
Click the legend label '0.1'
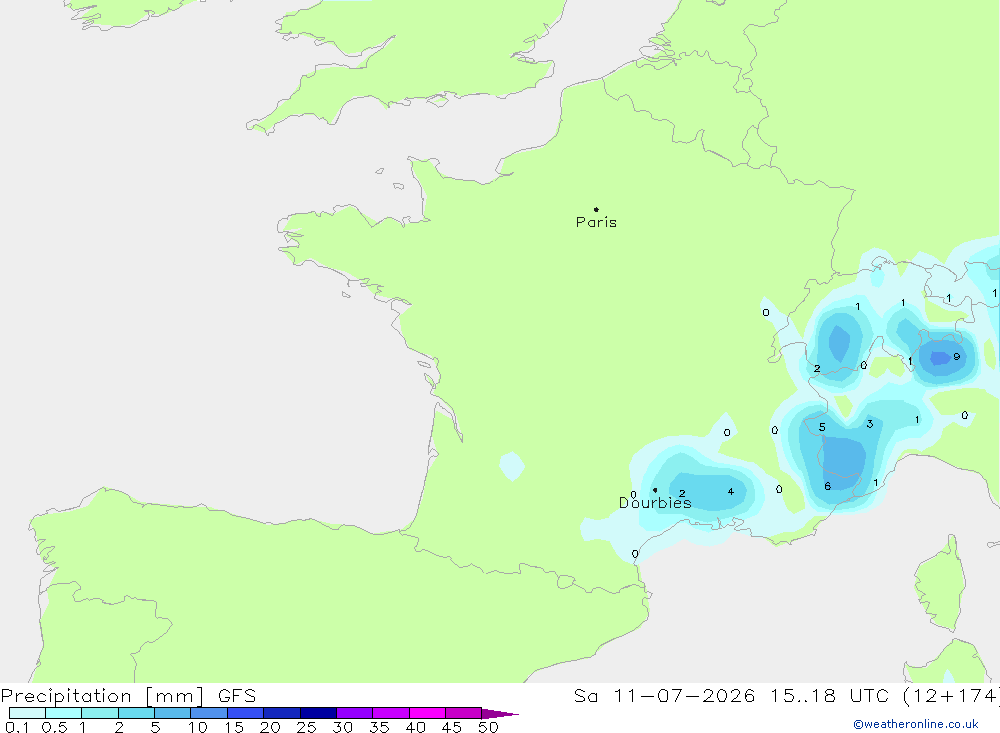point(17,727)
